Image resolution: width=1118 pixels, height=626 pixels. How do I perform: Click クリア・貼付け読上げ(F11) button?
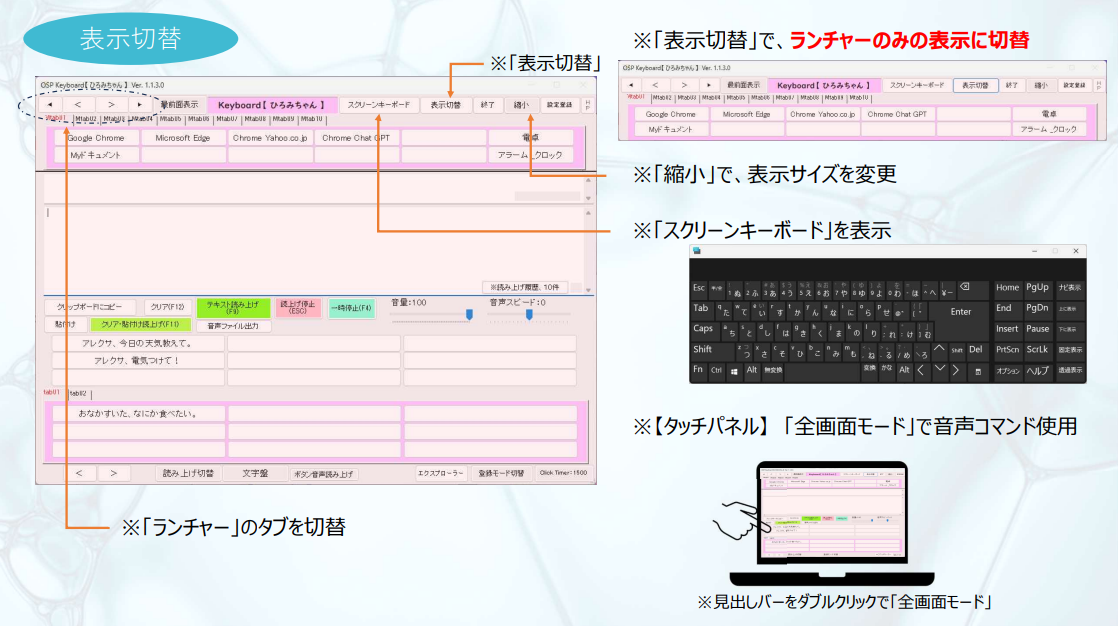(x=140, y=324)
